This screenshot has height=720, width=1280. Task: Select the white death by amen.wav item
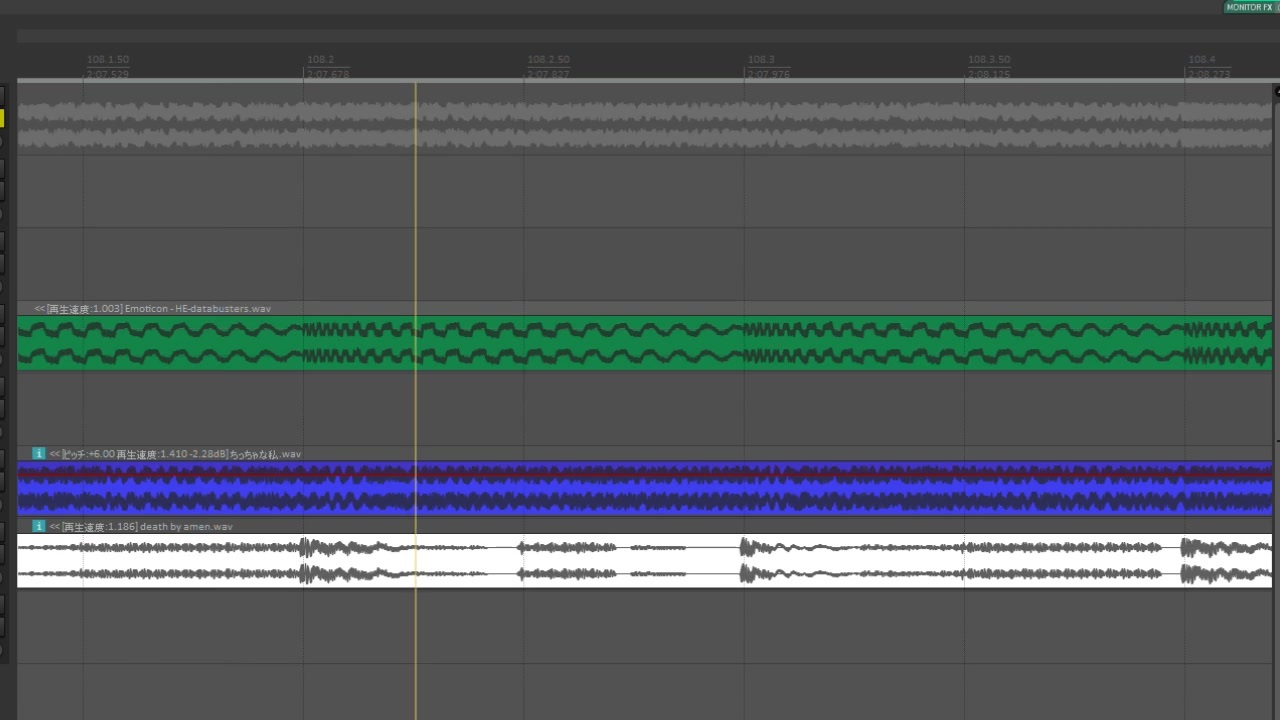click(645, 560)
